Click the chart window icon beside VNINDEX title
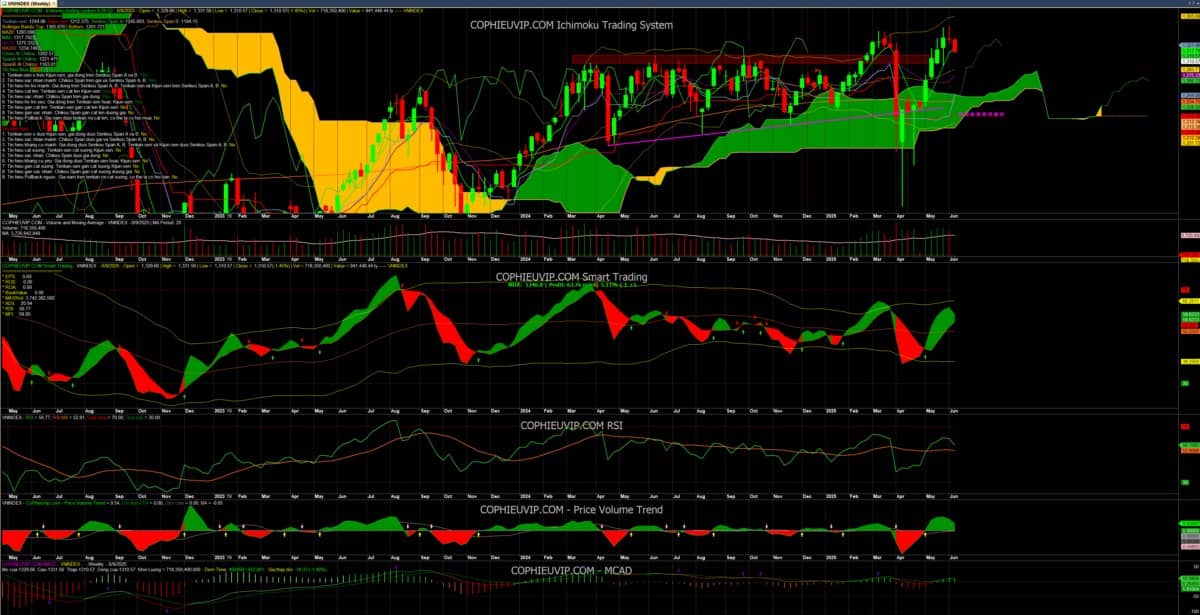The width and height of the screenshot is (1200, 615). click(x=5, y=4)
